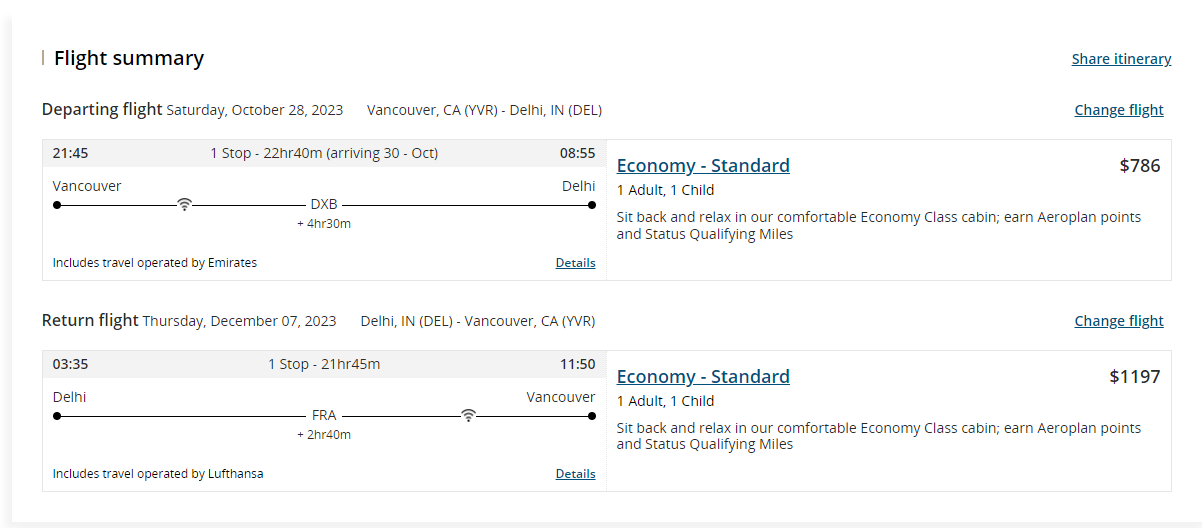The height and width of the screenshot is (528, 1202).
Task: Open Economy - Standard fare for return flight
Action: (703, 377)
